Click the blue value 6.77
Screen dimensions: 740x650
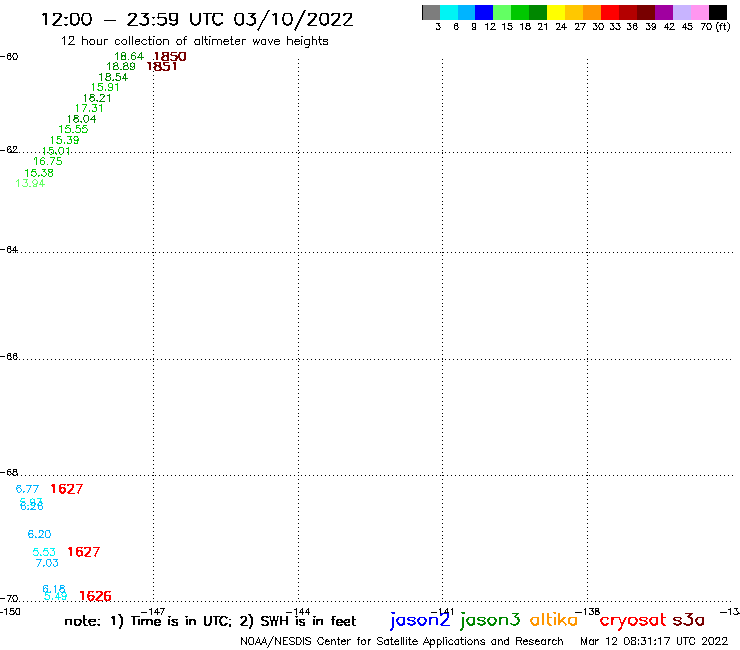27,489
